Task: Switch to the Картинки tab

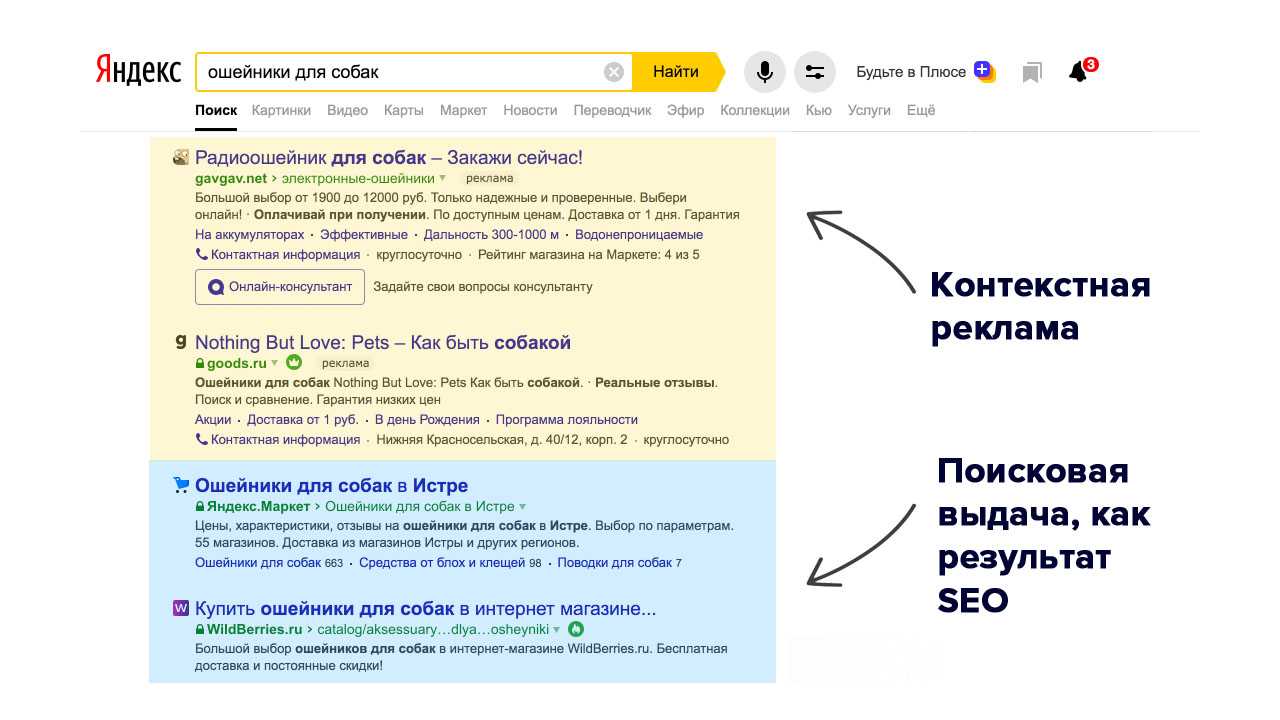Action: click(281, 110)
